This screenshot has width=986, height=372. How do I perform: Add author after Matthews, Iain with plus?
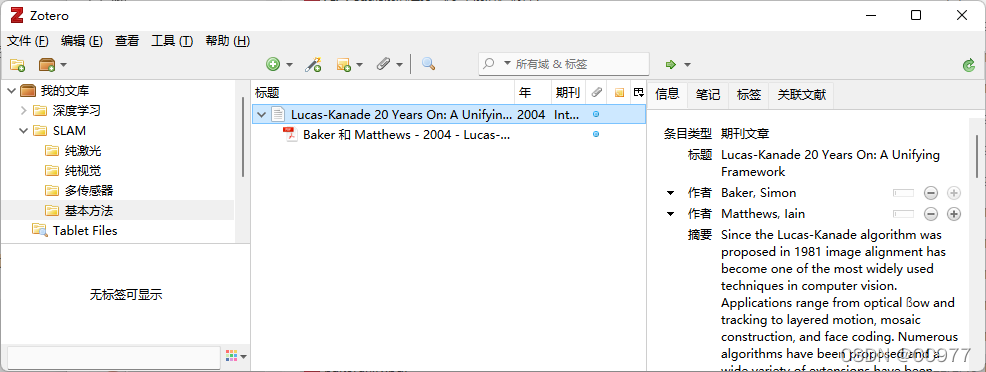point(954,214)
